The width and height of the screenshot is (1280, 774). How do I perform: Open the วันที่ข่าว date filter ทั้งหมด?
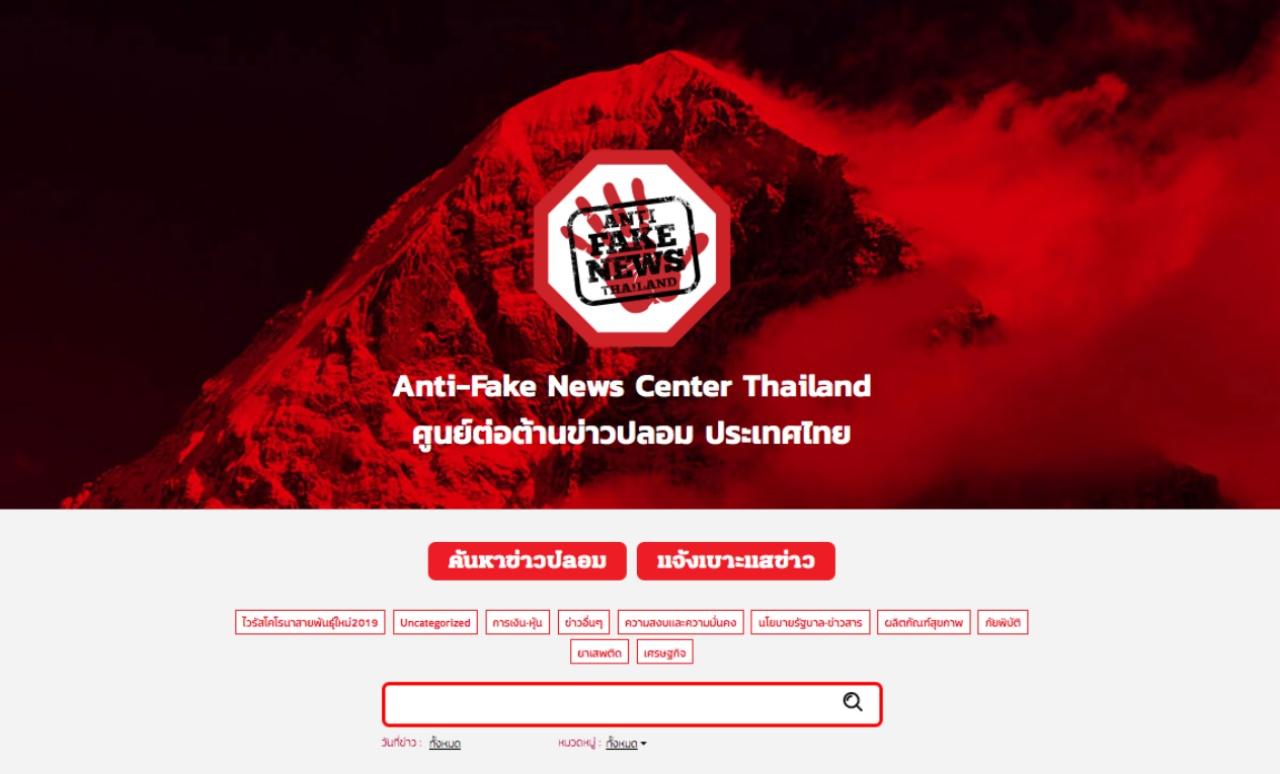click(x=445, y=743)
